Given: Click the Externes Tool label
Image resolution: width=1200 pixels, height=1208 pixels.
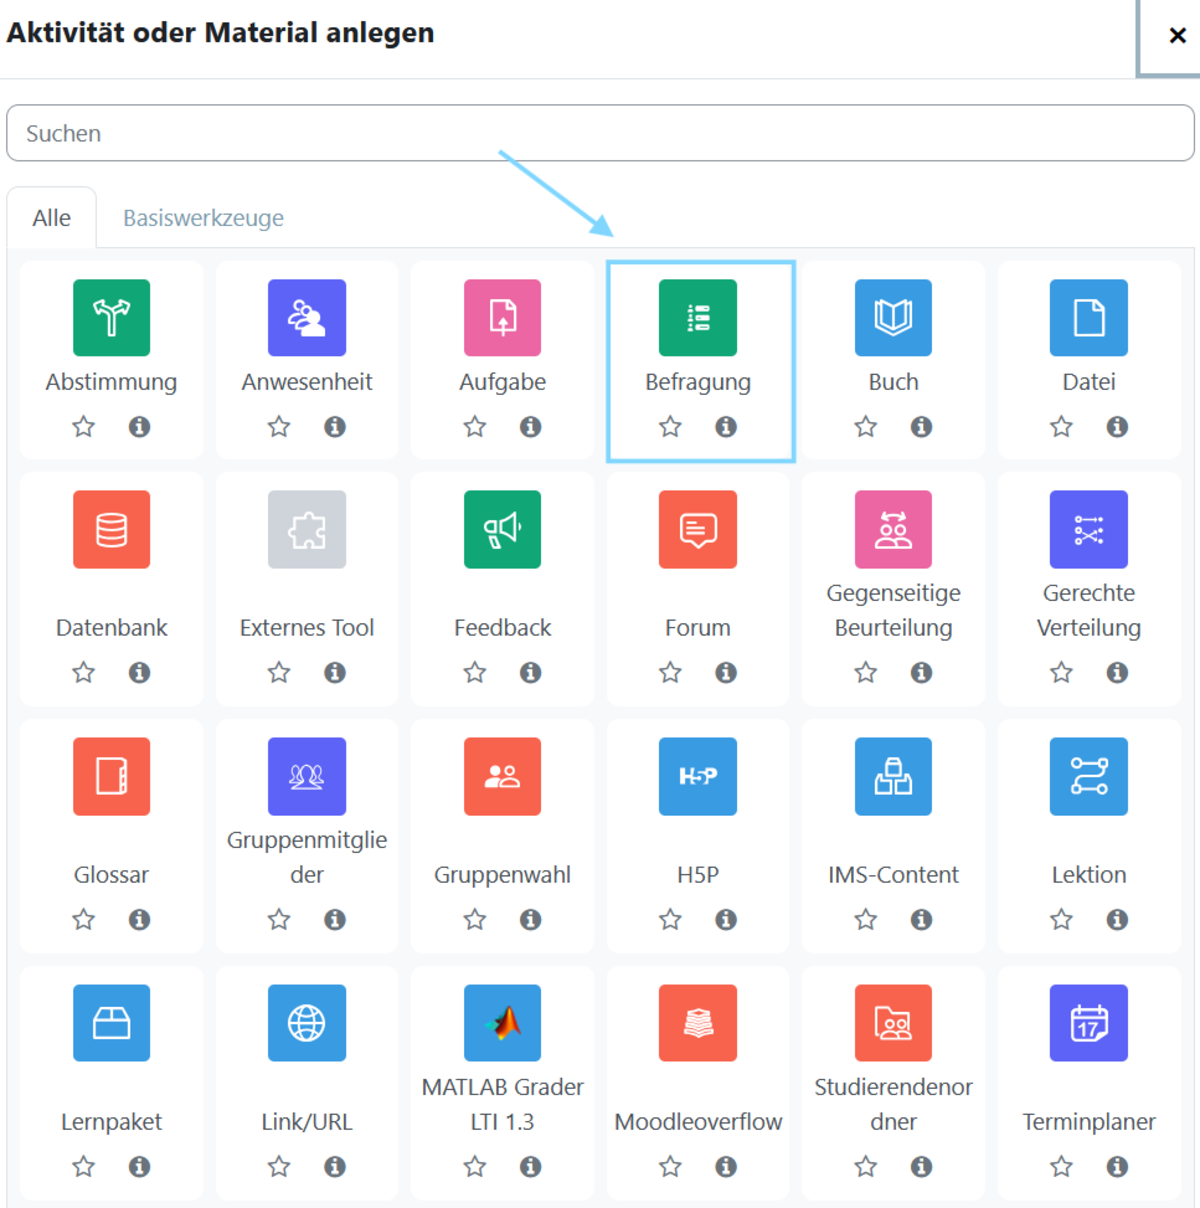Looking at the screenshot, I should click(x=307, y=628).
